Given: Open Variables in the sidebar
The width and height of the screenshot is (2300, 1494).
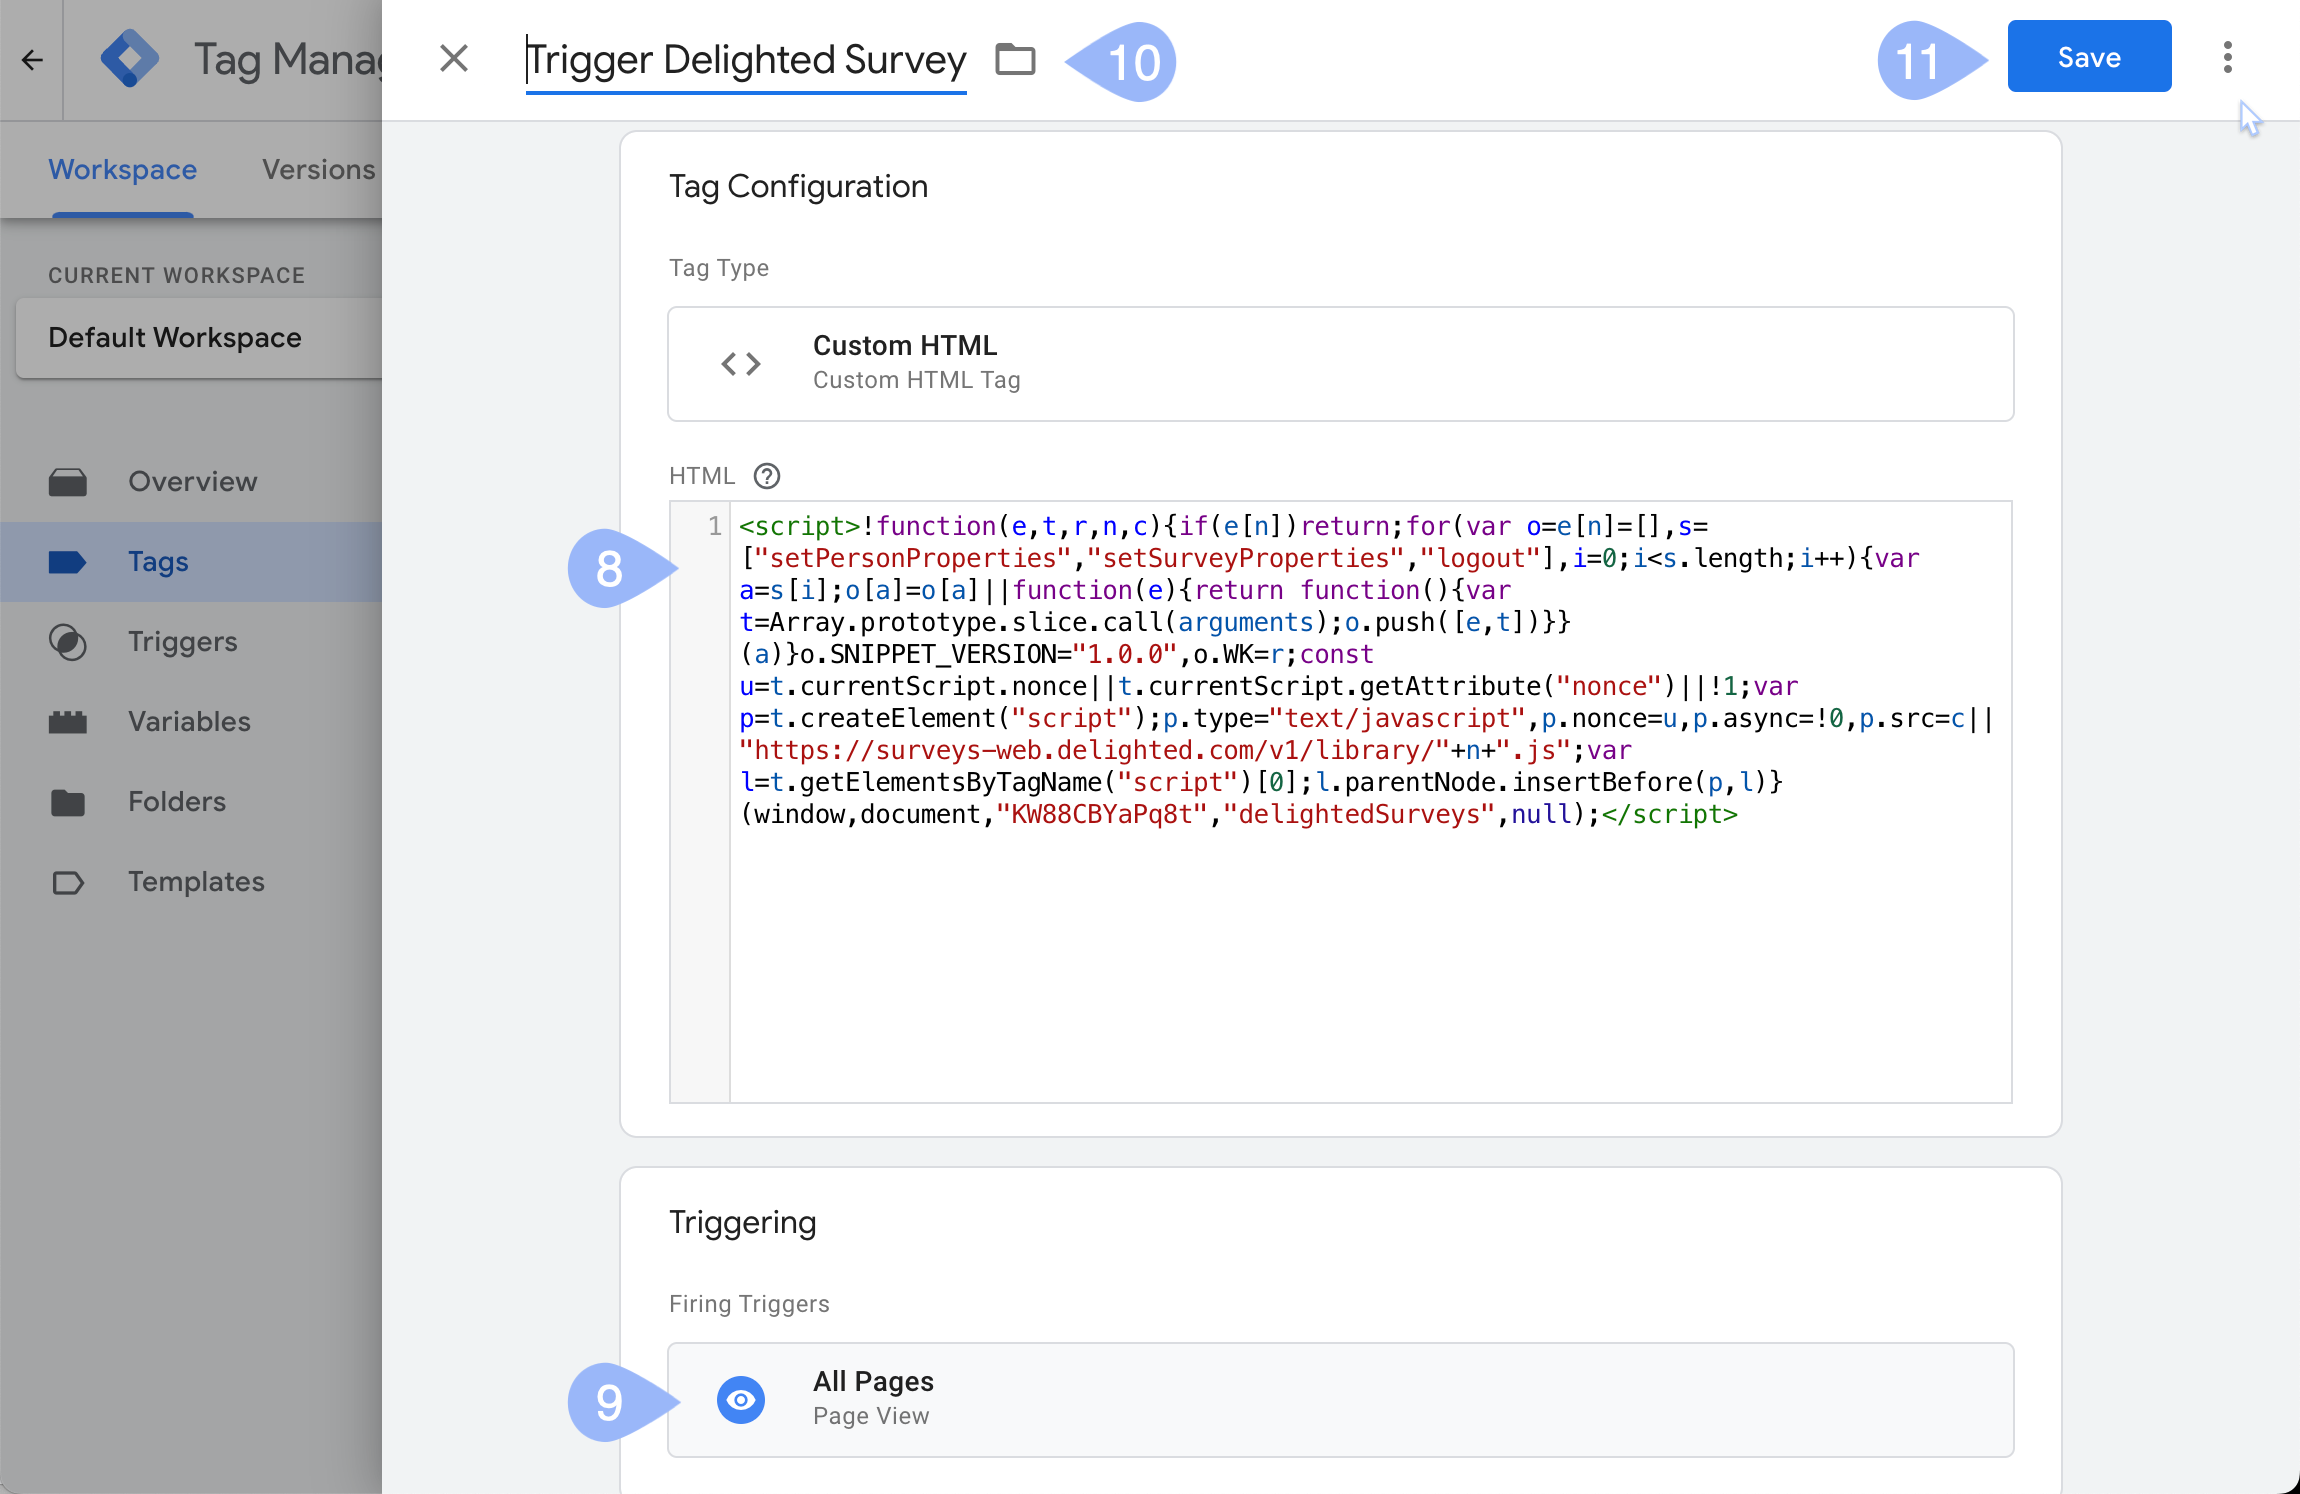Looking at the screenshot, I should click(x=191, y=722).
